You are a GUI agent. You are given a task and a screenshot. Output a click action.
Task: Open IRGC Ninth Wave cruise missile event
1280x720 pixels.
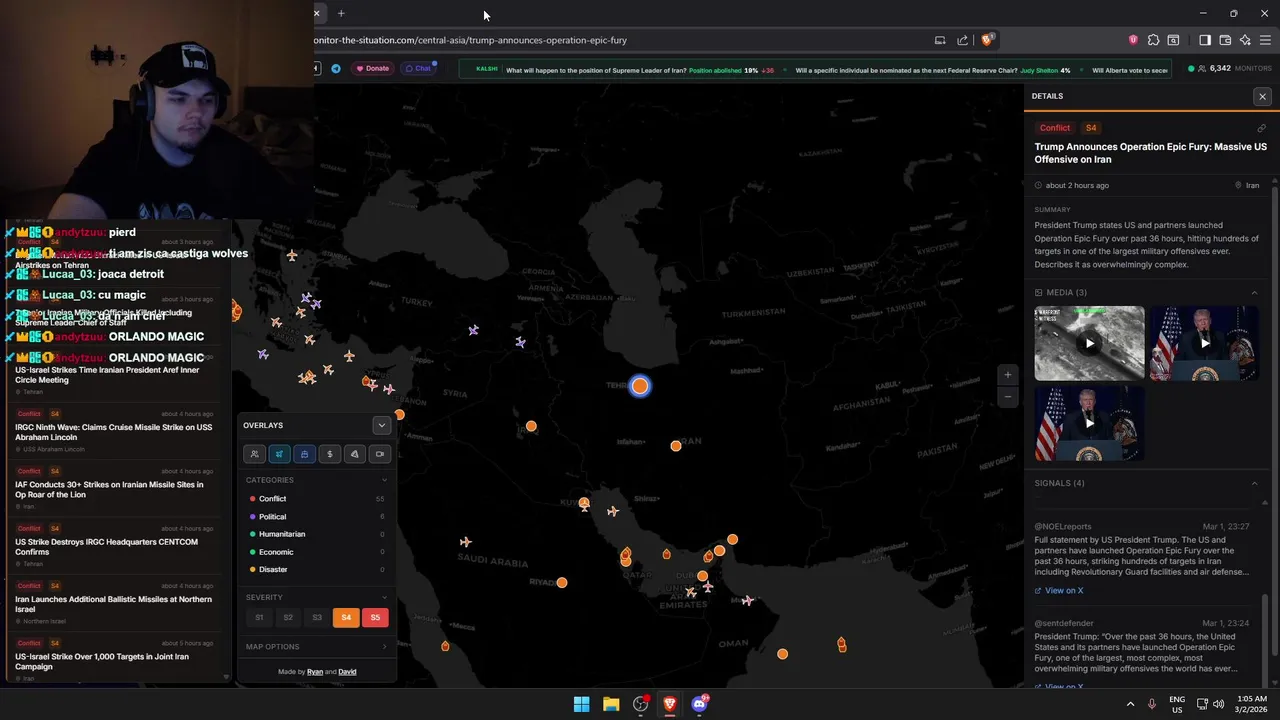coord(114,431)
